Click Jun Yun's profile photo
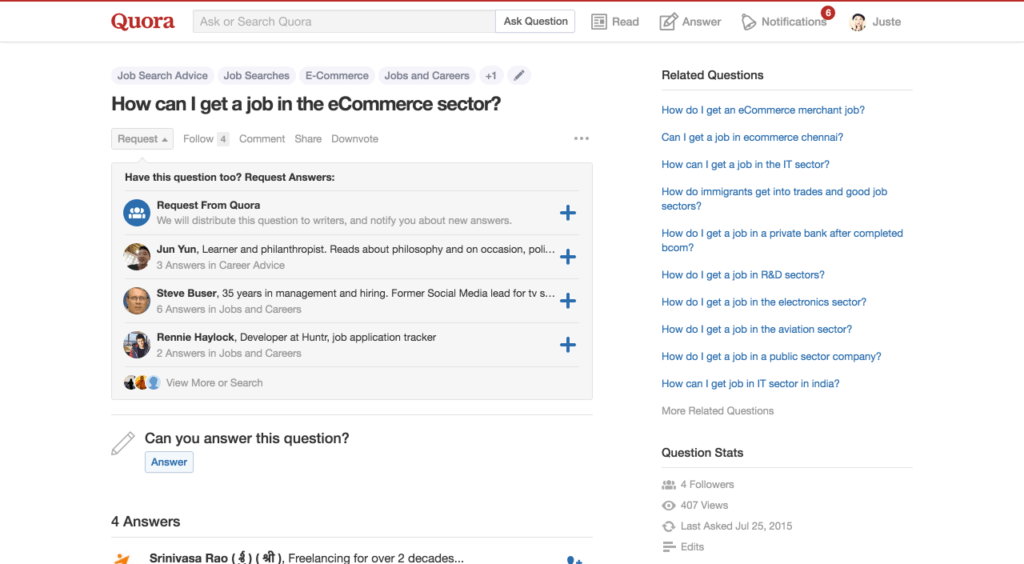 (x=136, y=257)
